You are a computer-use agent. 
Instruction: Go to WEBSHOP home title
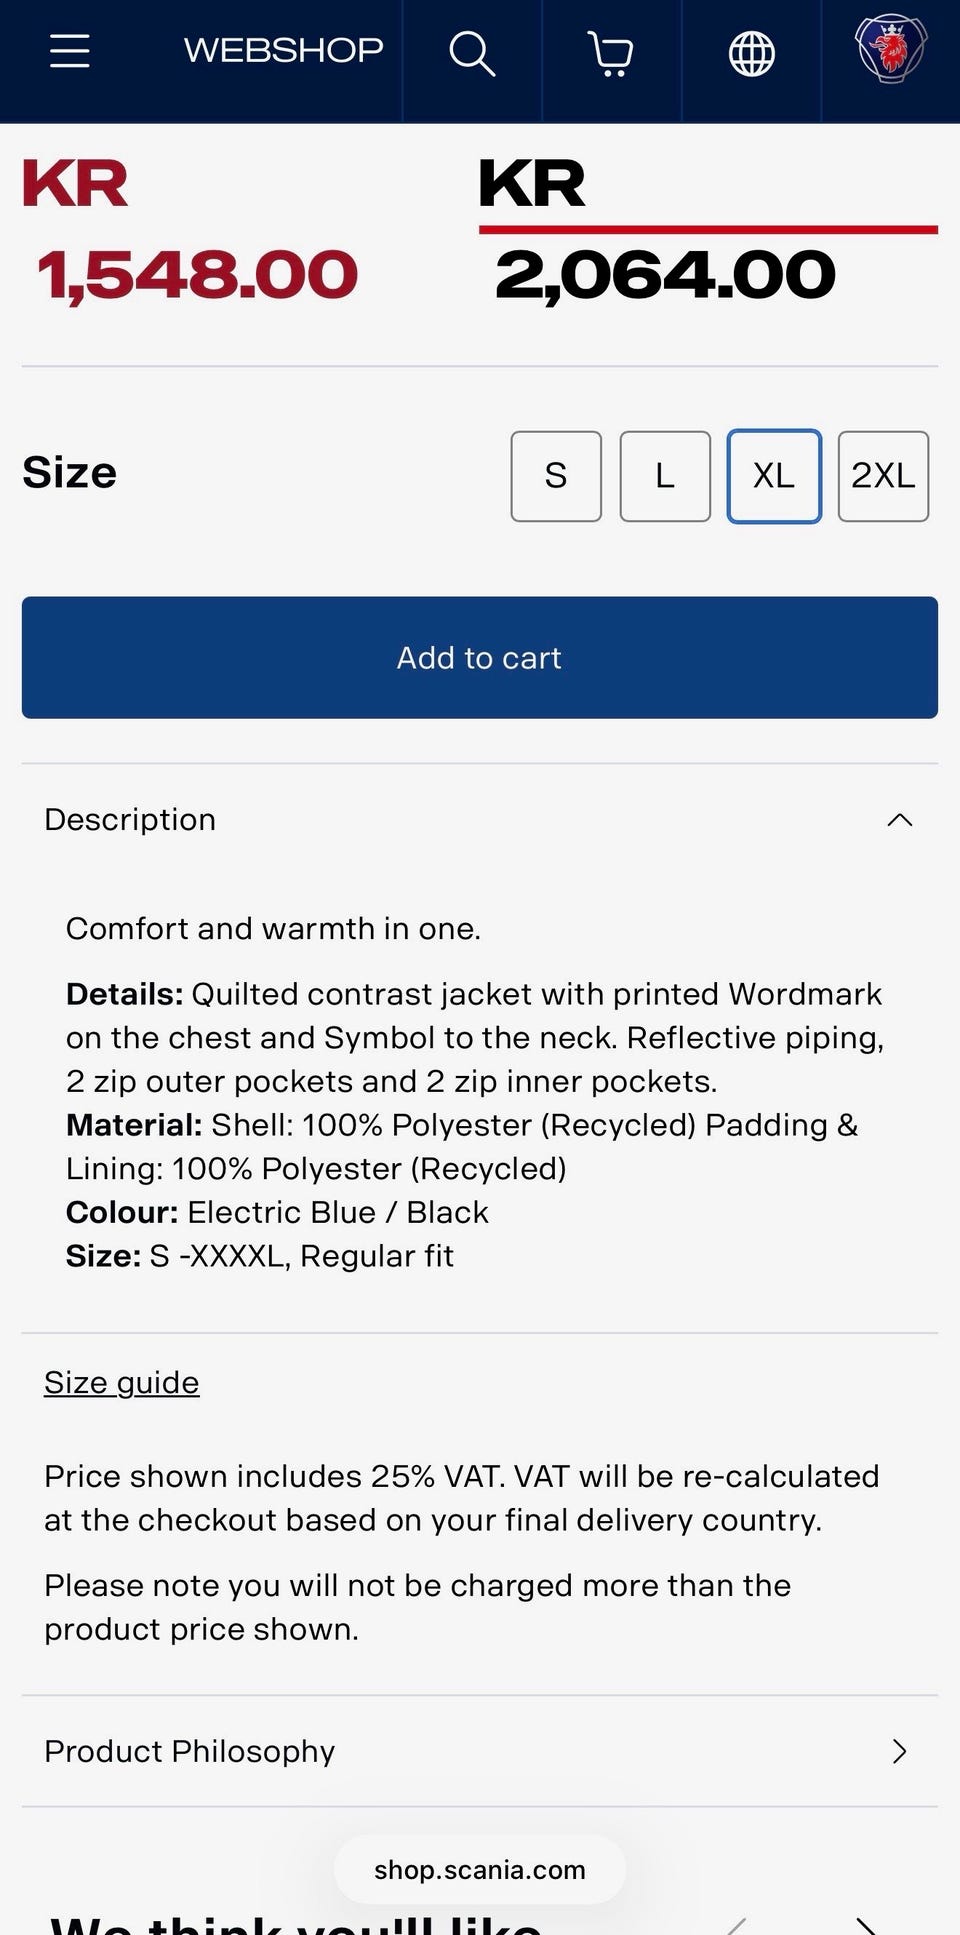tap(283, 50)
